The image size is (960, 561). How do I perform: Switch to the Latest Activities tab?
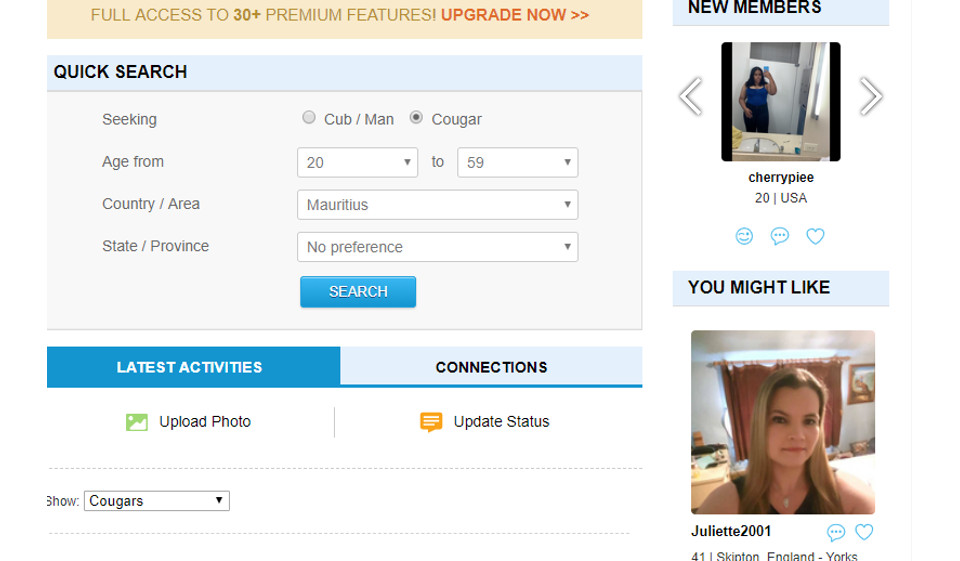coord(189,367)
